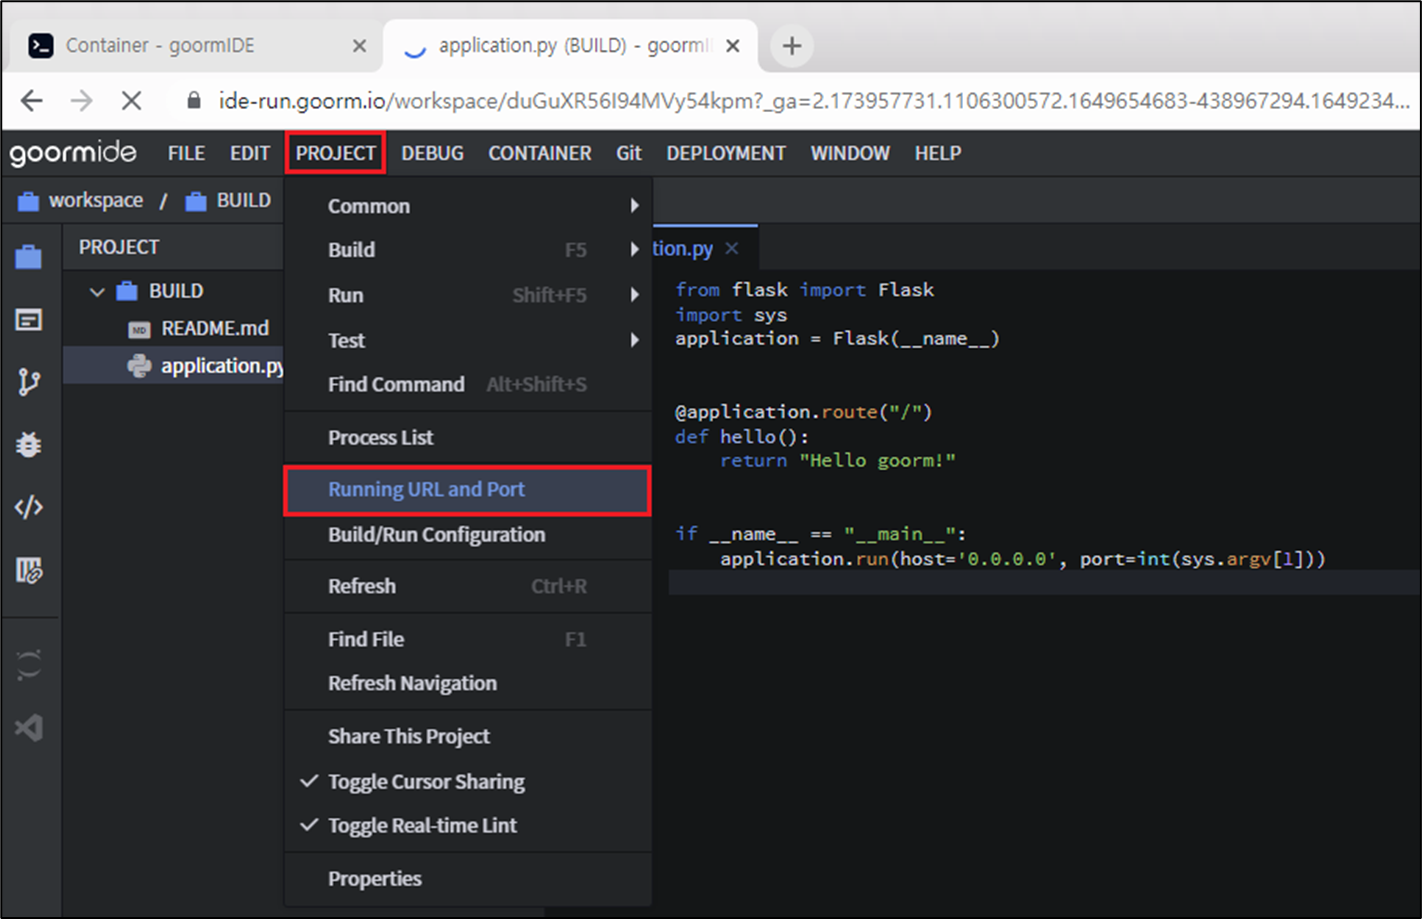Select Running URL and Port
1422x919 pixels.
tap(468, 490)
